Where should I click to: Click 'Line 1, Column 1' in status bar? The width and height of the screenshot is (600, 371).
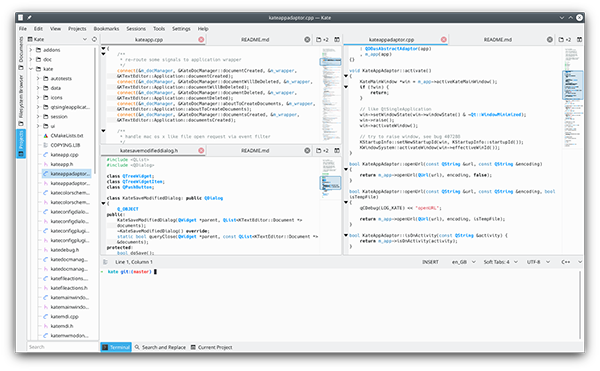(x=134, y=262)
